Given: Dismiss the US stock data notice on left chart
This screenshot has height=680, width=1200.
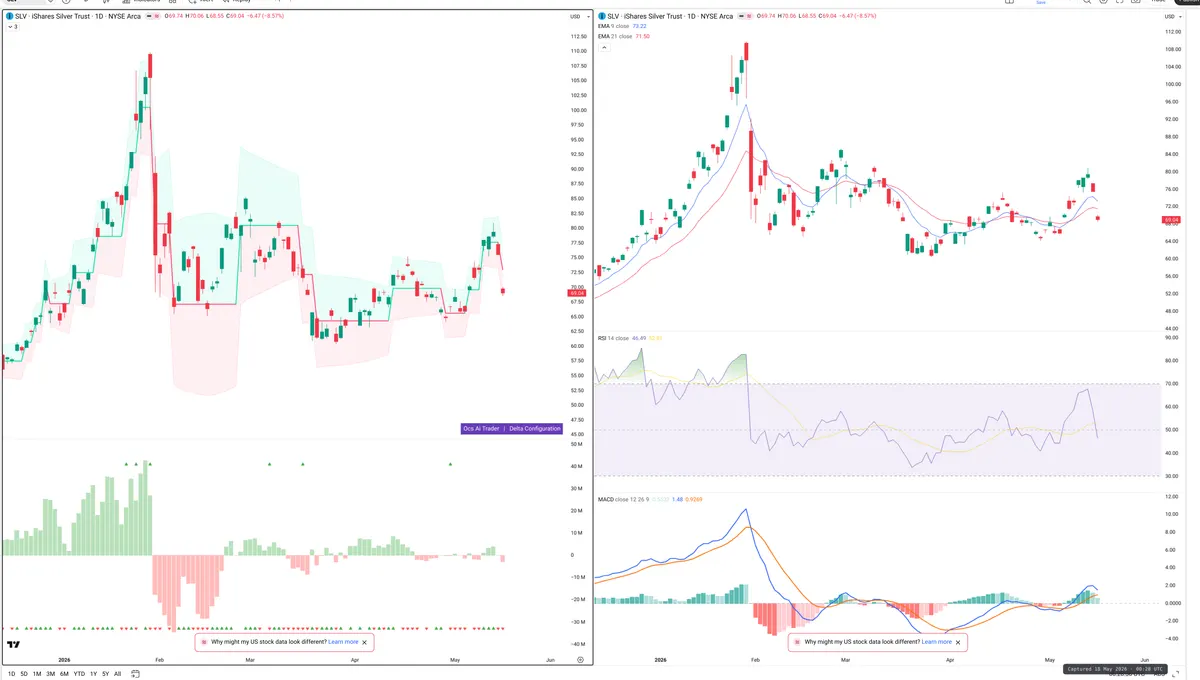Looking at the screenshot, I should pos(365,642).
